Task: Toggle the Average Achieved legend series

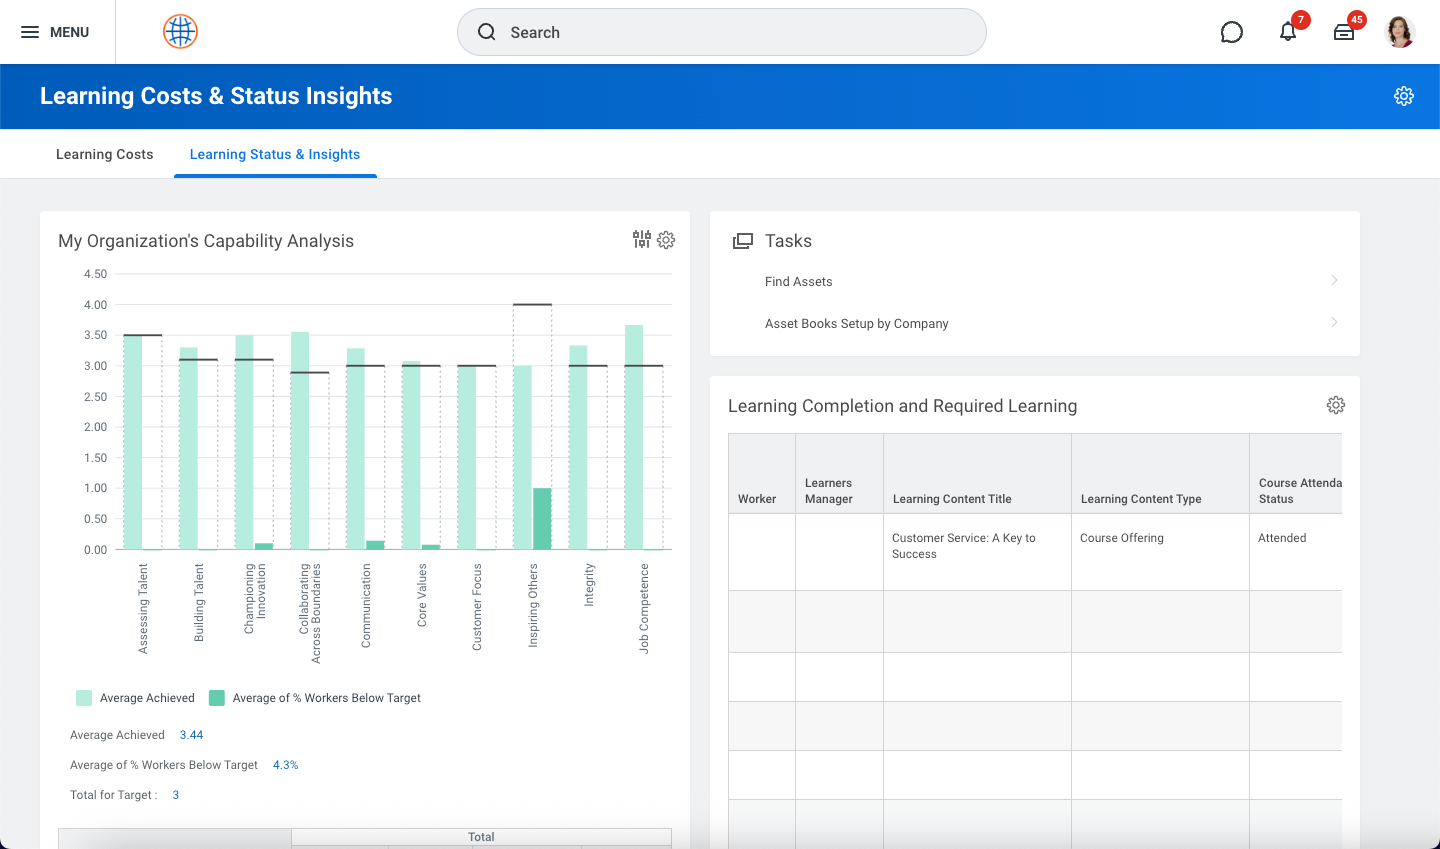Action: coord(135,697)
